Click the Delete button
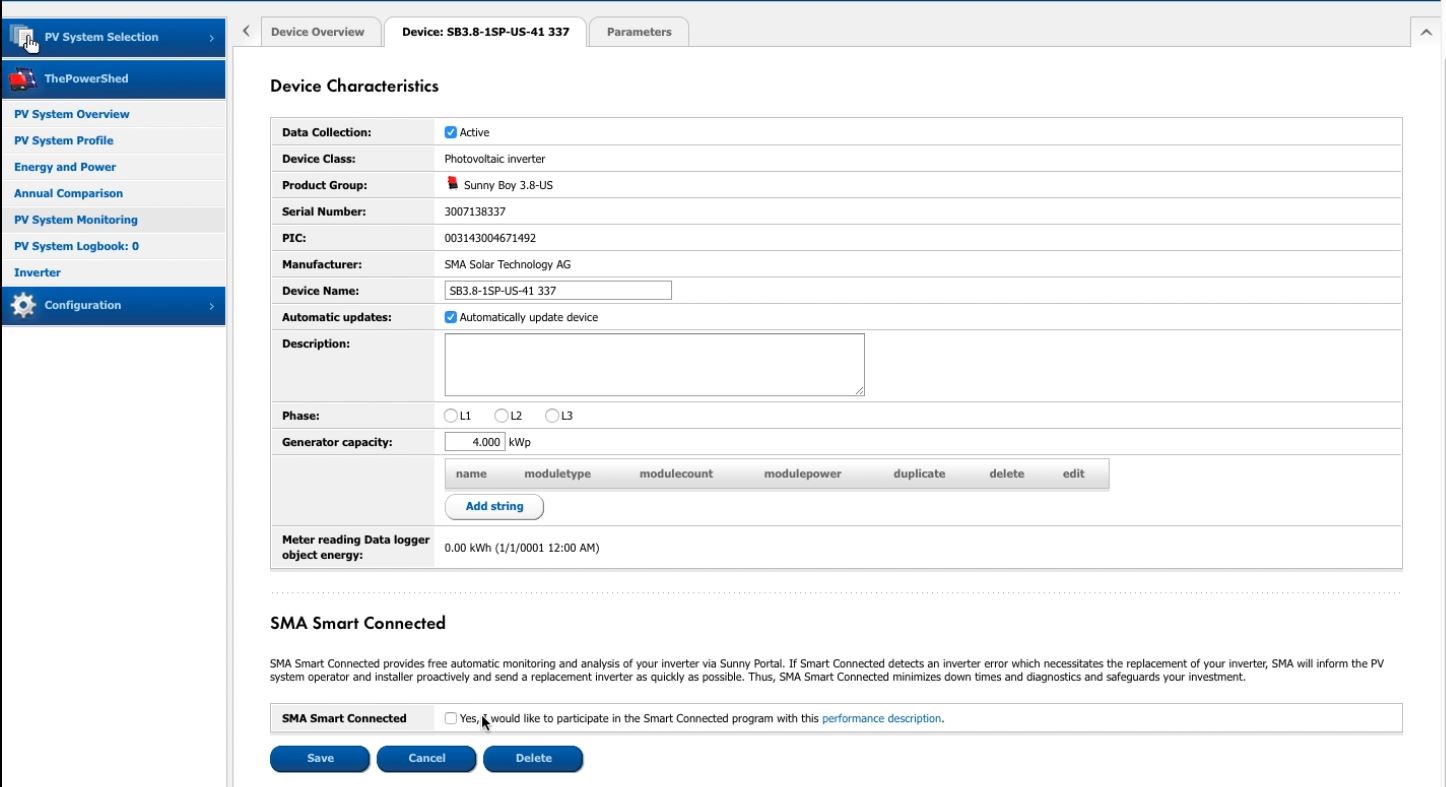1446x787 pixels. pyautogui.click(x=533, y=759)
